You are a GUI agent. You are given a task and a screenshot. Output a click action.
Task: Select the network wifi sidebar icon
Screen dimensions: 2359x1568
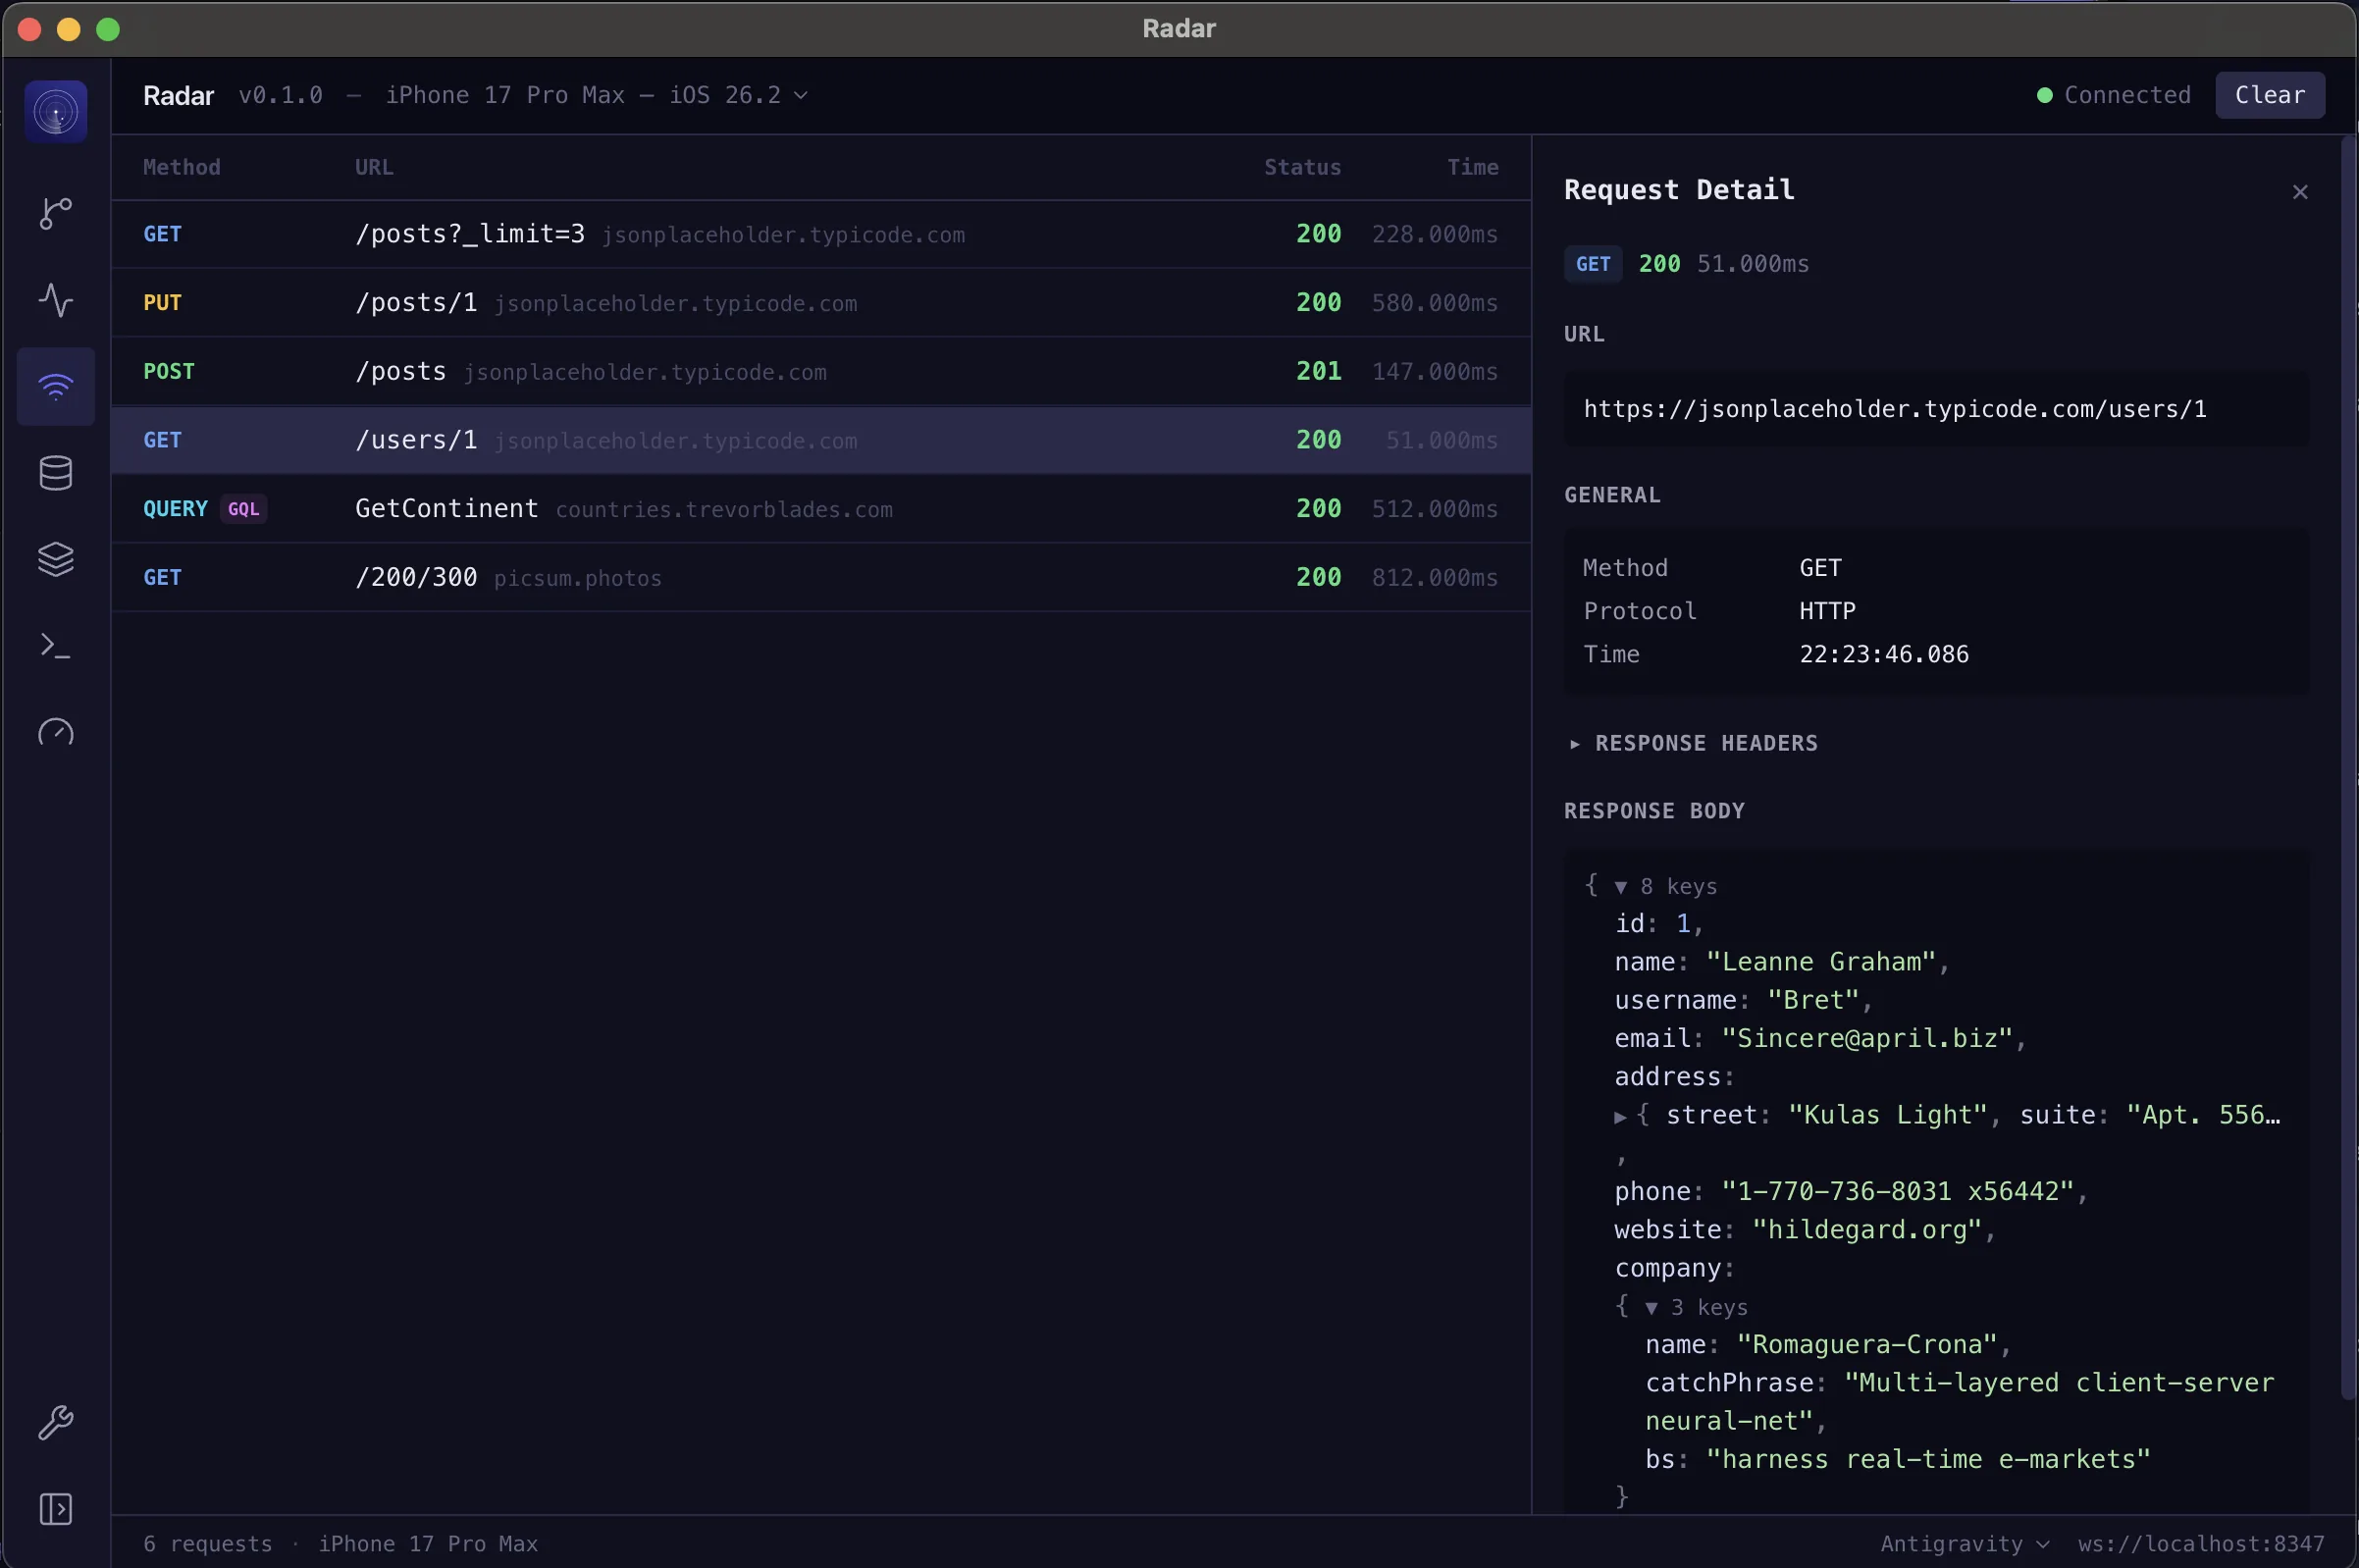click(56, 387)
